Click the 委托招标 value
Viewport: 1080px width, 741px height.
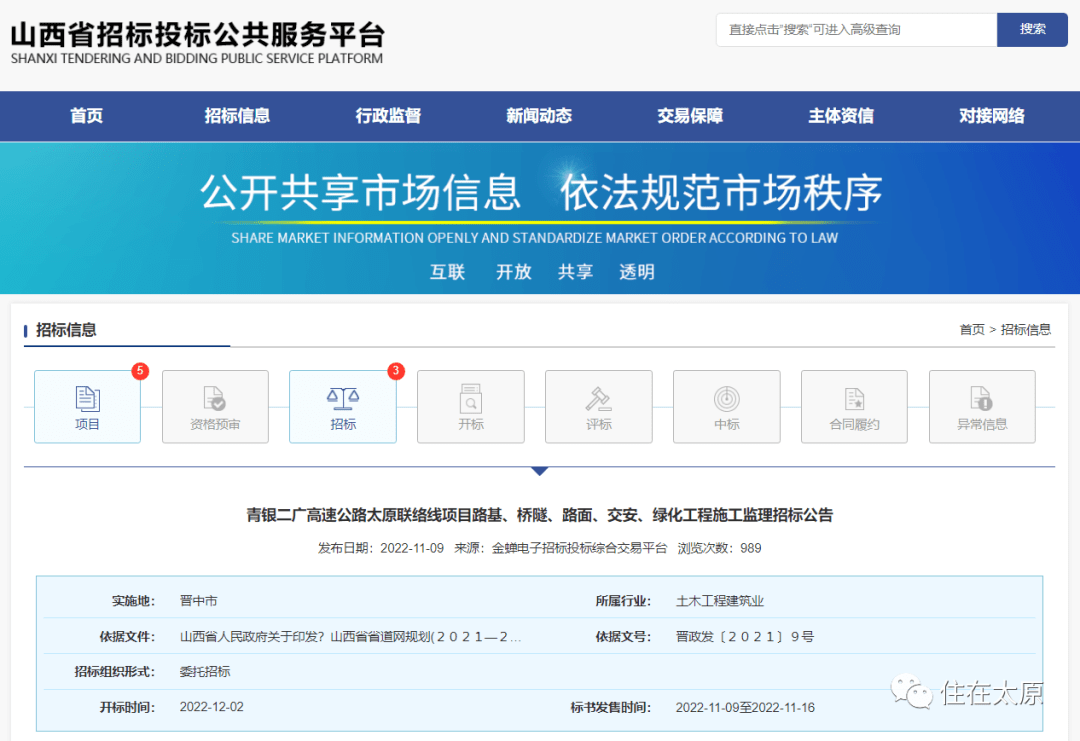pos(205,671)
